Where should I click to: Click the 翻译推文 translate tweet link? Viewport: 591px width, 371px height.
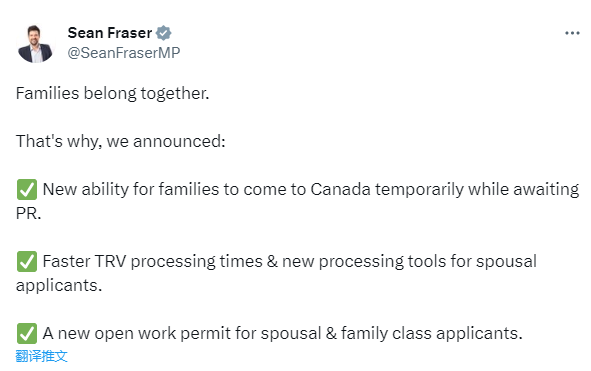[41, 356]
